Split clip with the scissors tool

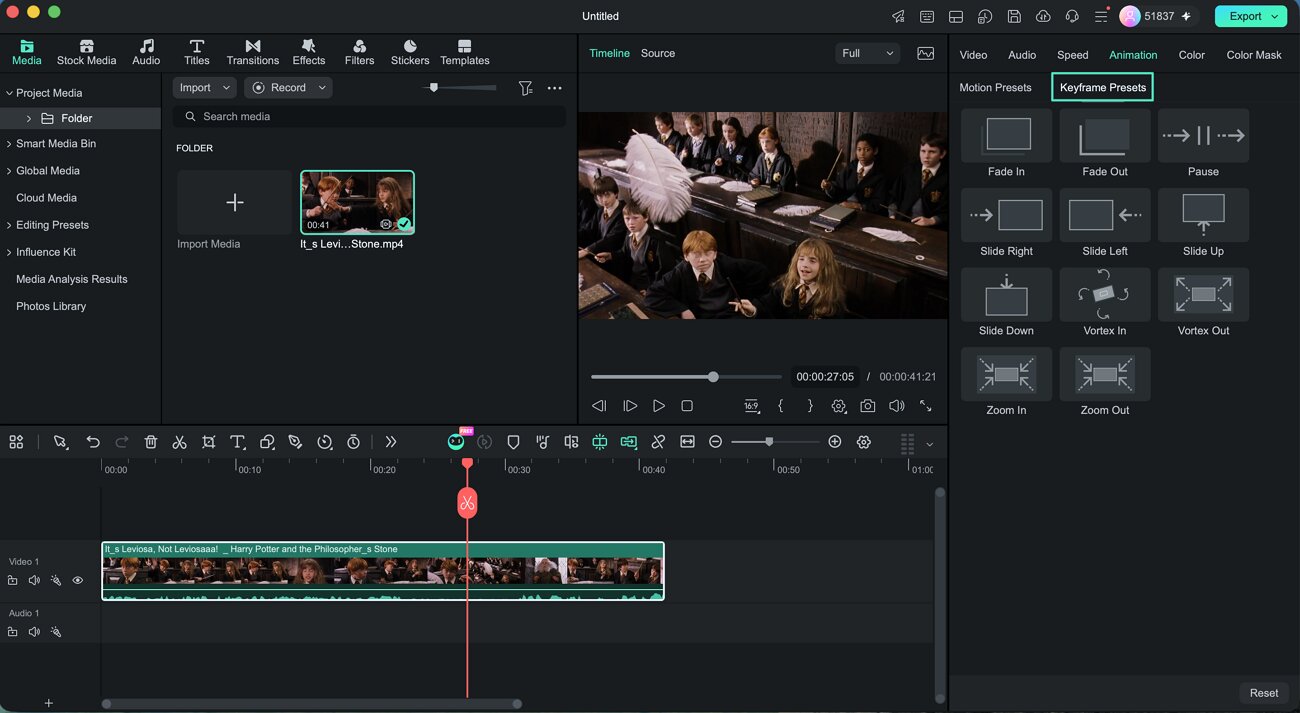coord(180,442)
